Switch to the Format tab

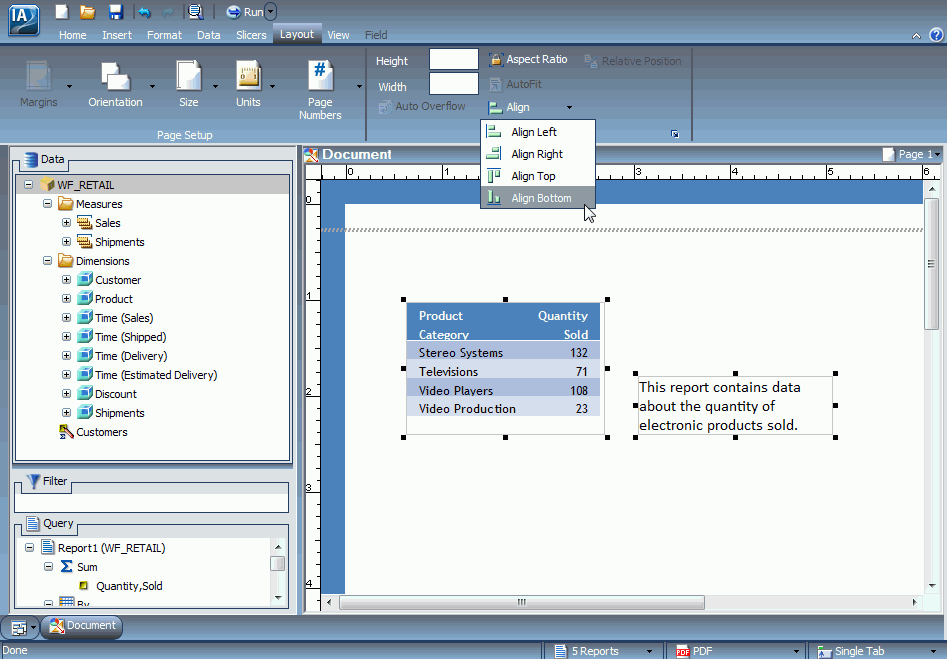coord(164,35)
